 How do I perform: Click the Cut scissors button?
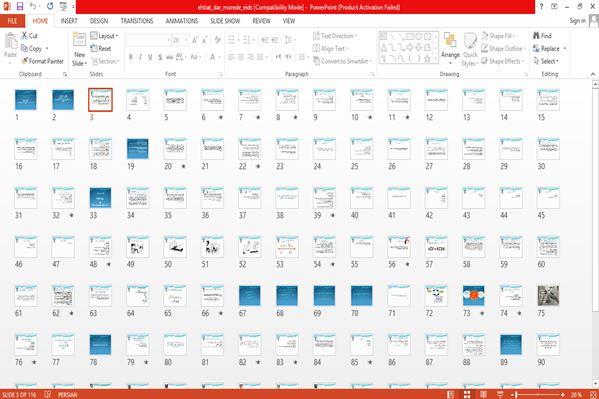tap(29, 36)
